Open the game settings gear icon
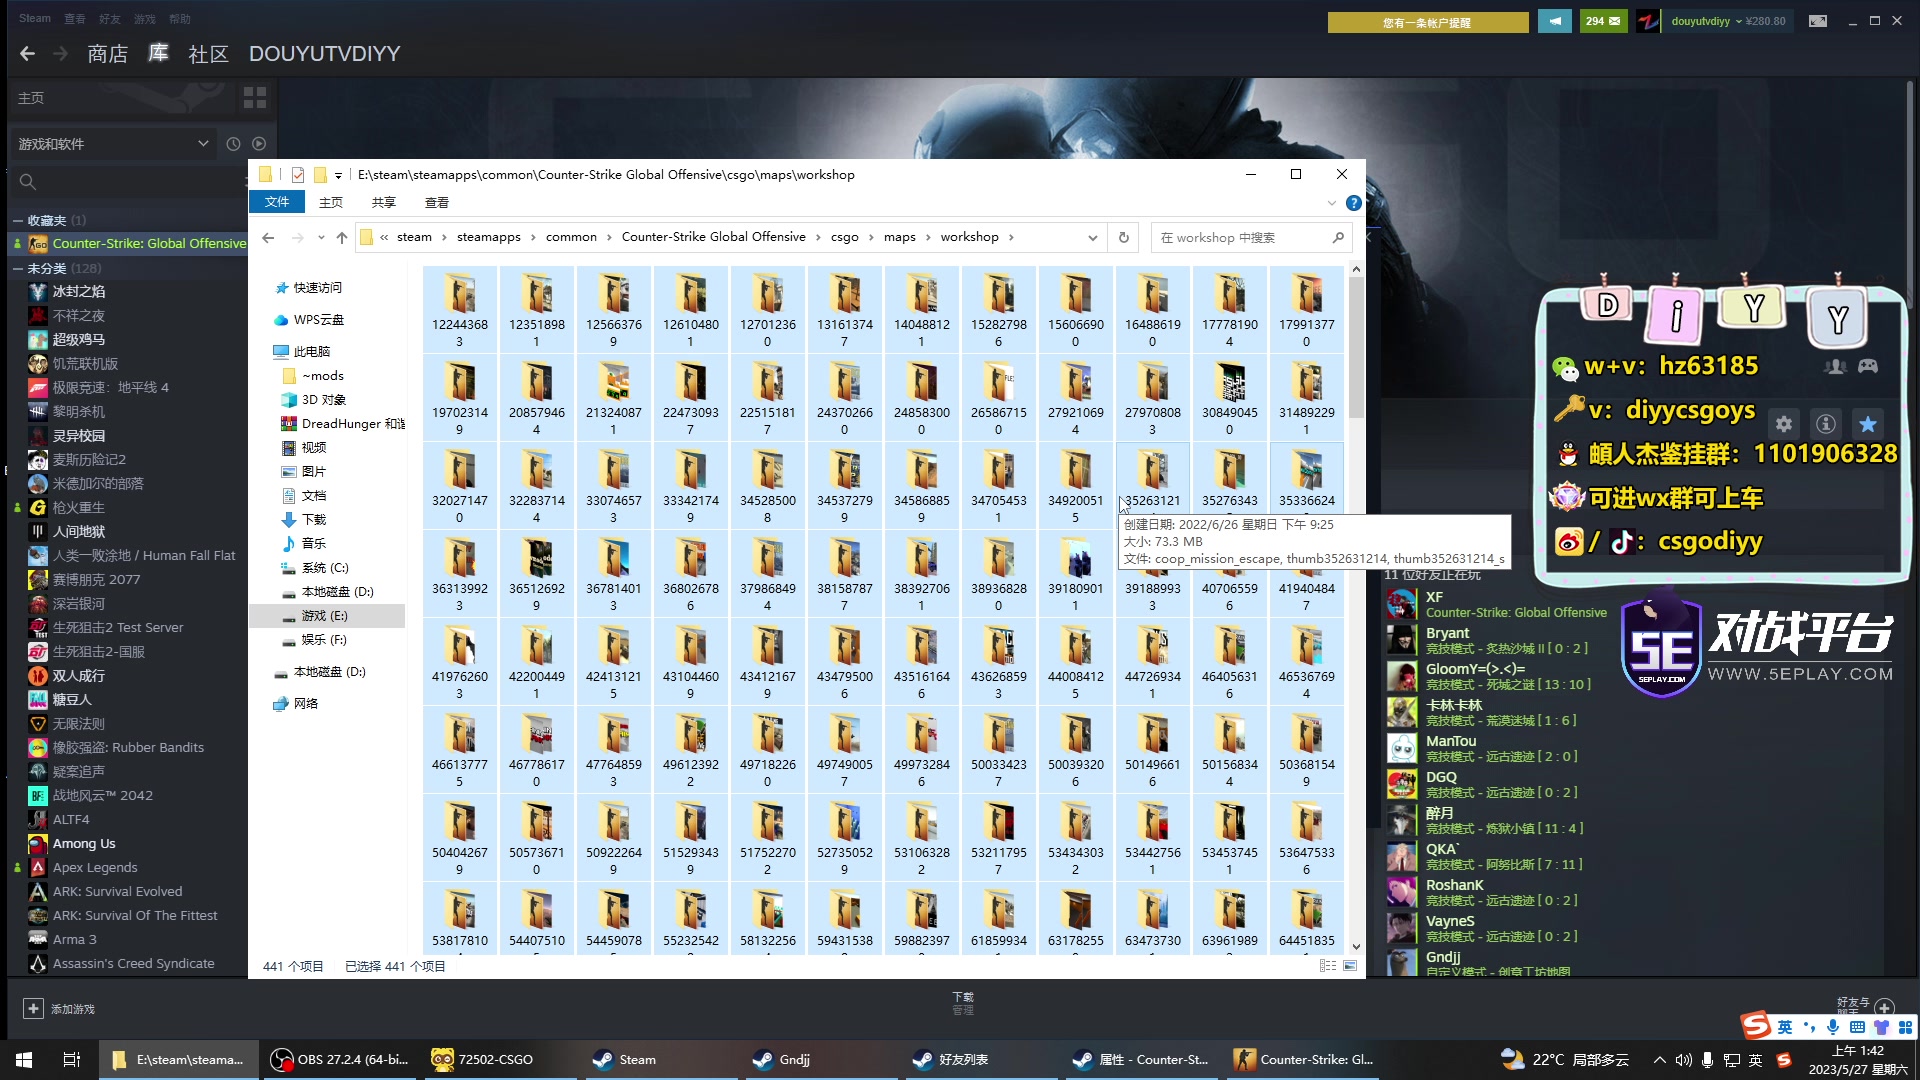This screenshot has width=1920, height=1080. click(x=1784, y=423)
